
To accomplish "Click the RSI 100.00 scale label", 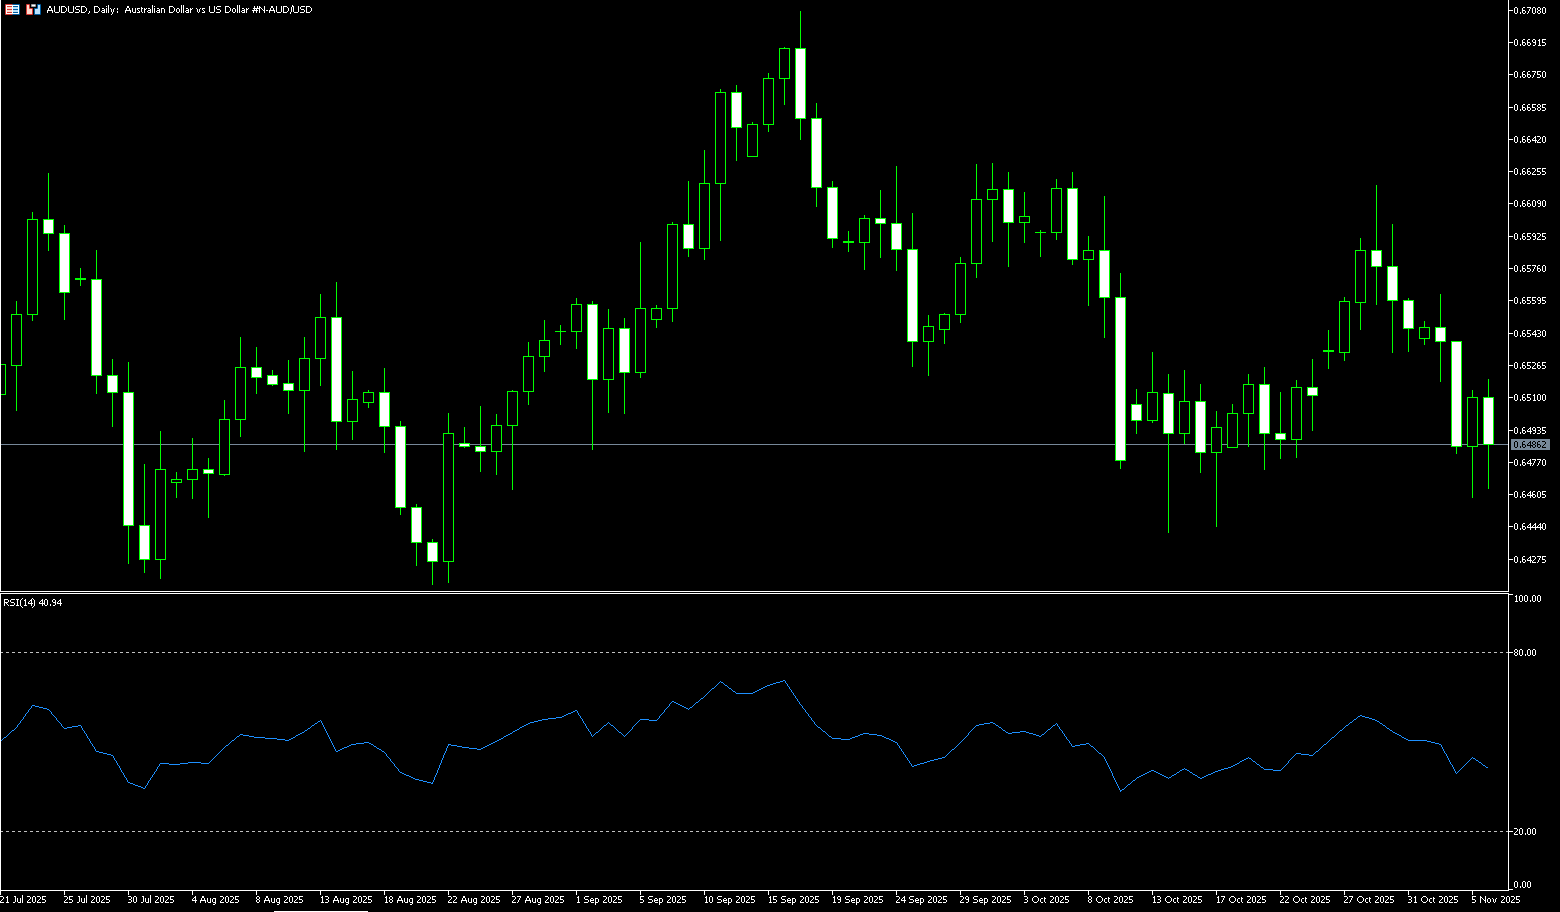I will point(1528,599).
